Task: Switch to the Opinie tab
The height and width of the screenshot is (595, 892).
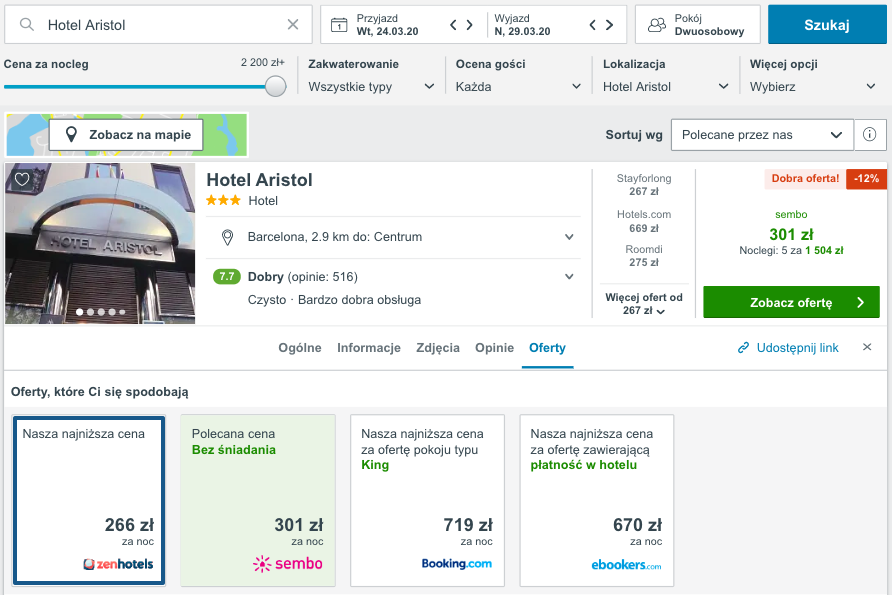Action: click(494, 348)
